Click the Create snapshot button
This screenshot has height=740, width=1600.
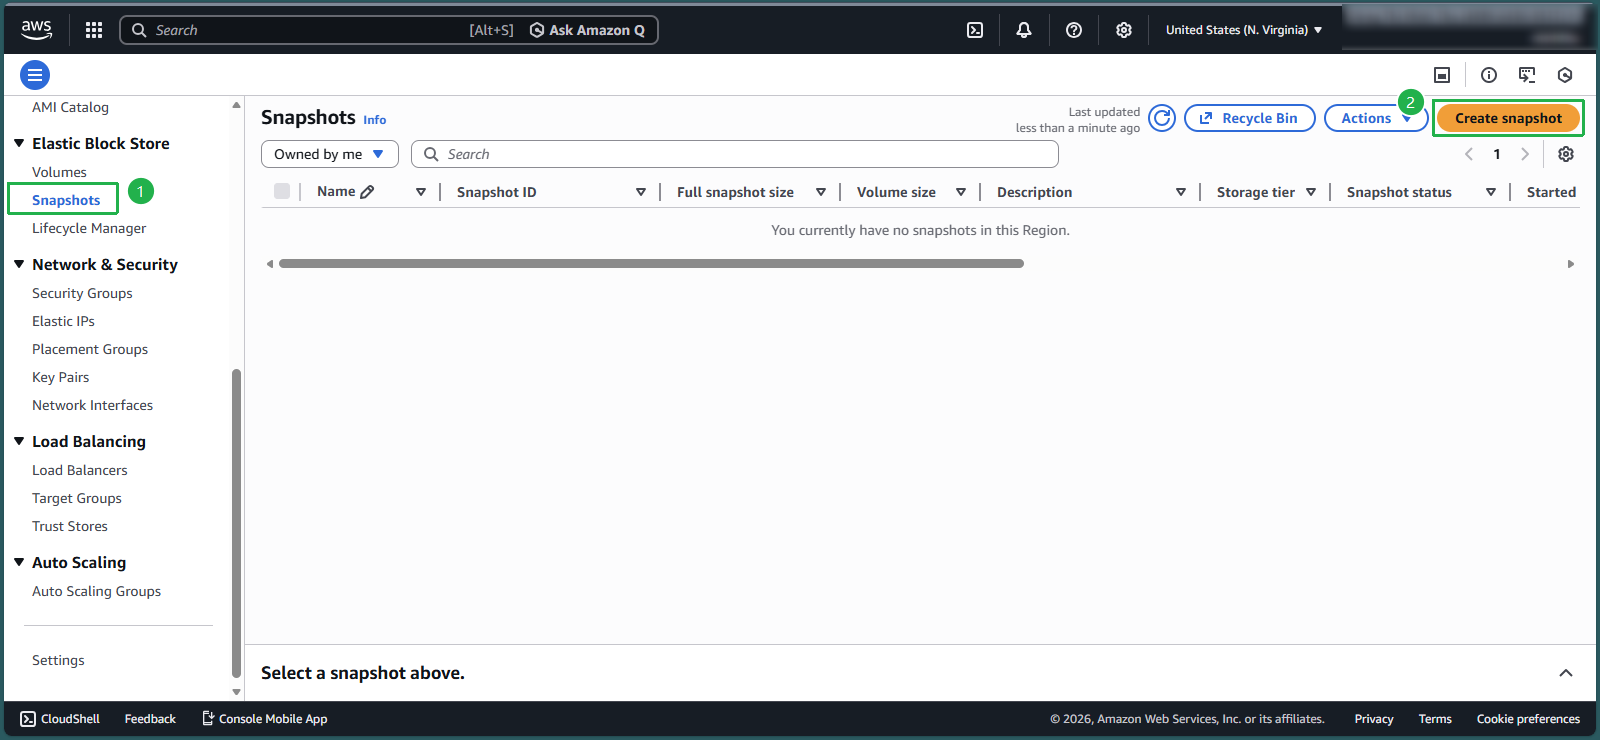(x=1508, y=118)
